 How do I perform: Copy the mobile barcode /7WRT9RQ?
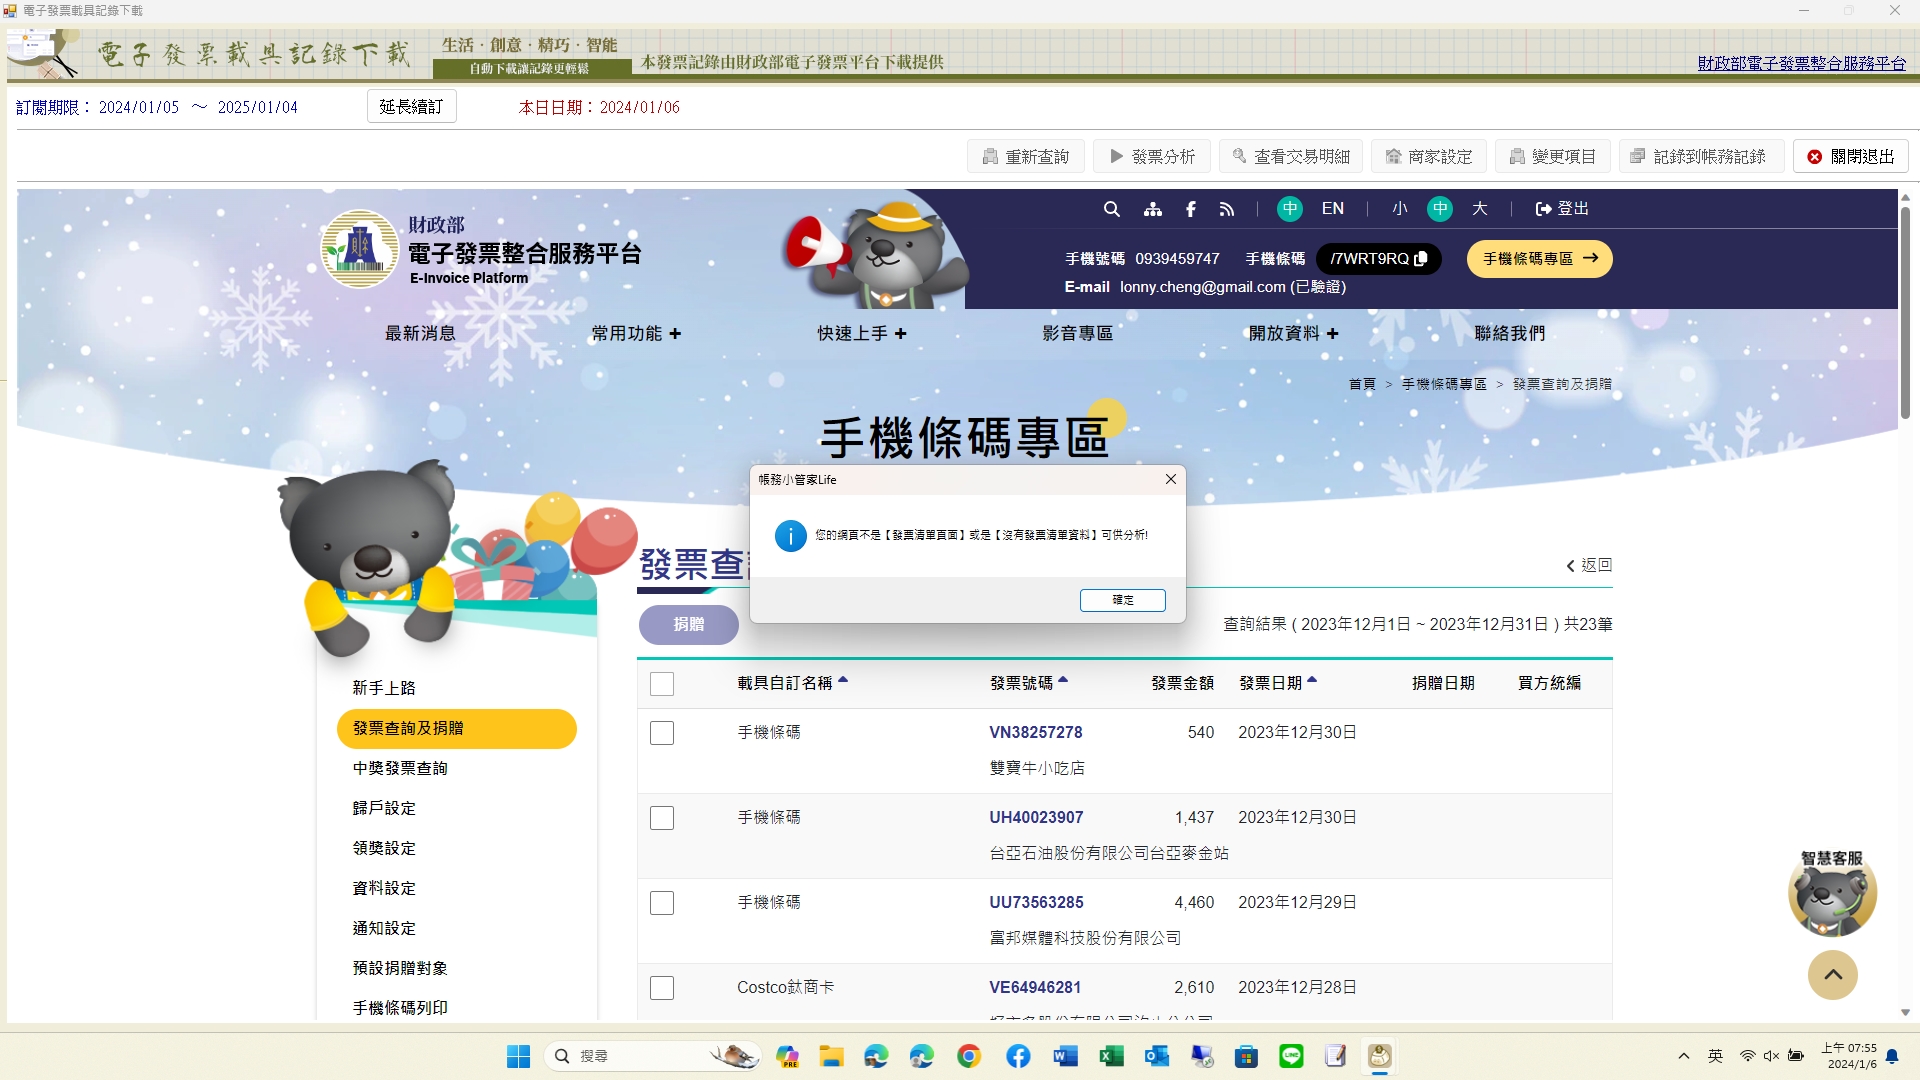tap(1420, 258)
